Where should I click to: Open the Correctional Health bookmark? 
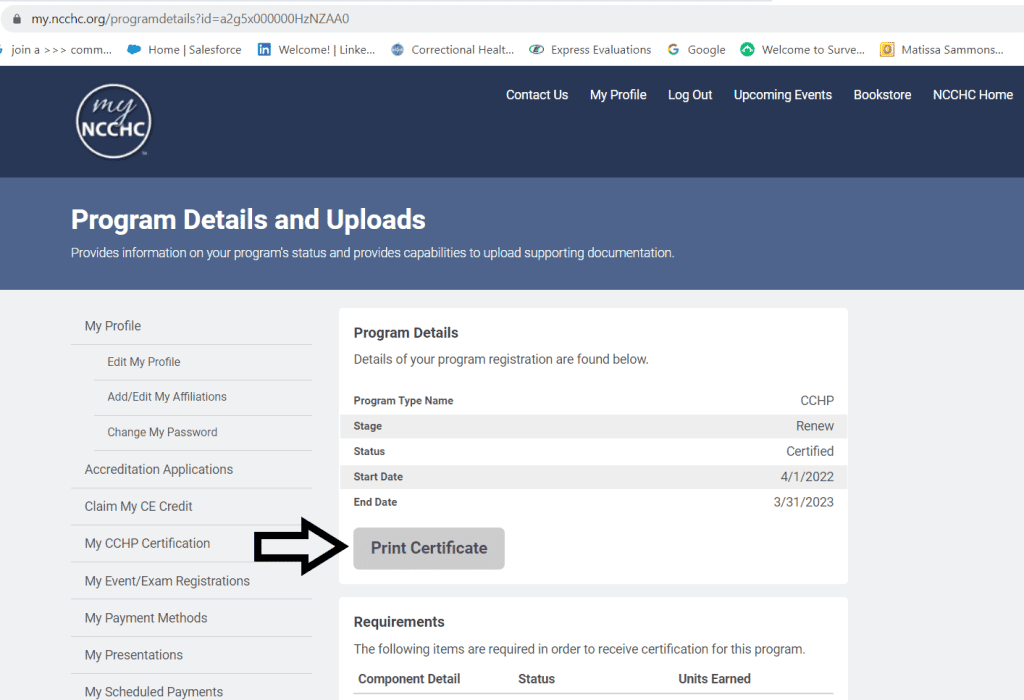[452, 49]
